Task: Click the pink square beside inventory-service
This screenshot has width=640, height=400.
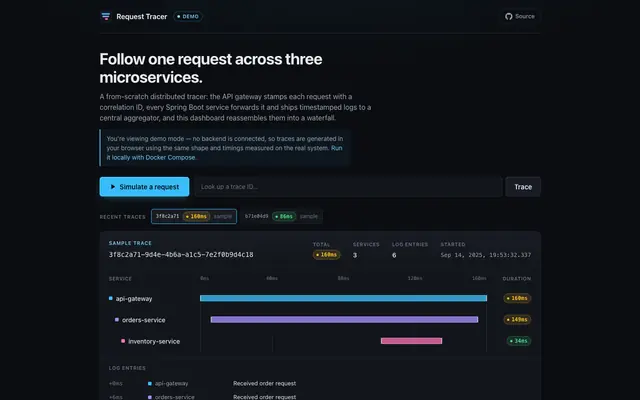Action: coord(123,341)
